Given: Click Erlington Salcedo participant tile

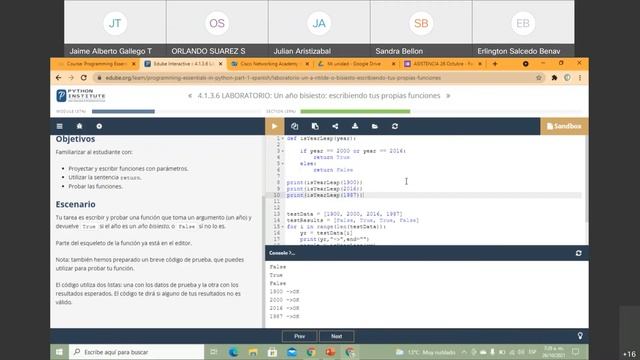Looking at the screenshot, I should coord(523,28).
